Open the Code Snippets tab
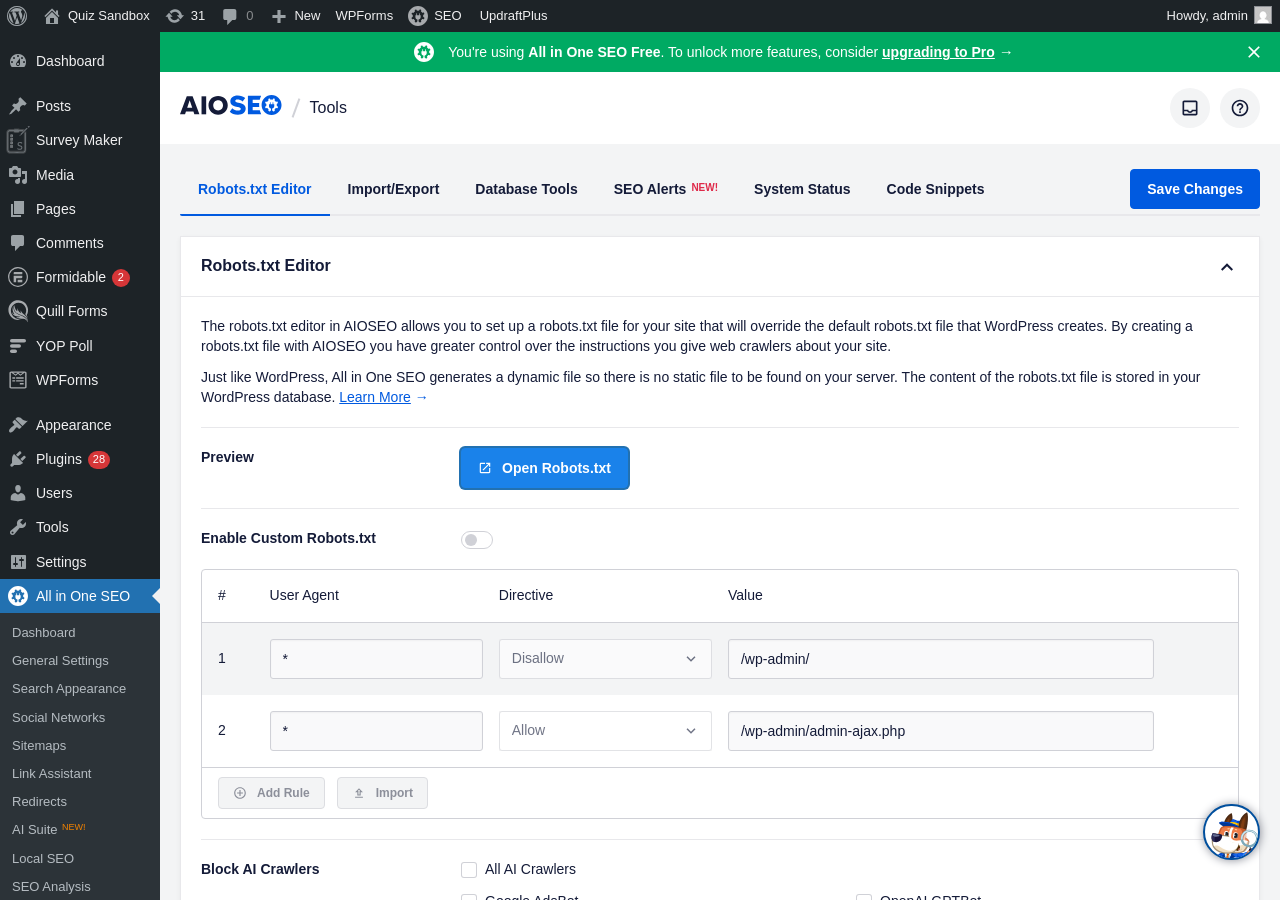 (x=935, y=189)
